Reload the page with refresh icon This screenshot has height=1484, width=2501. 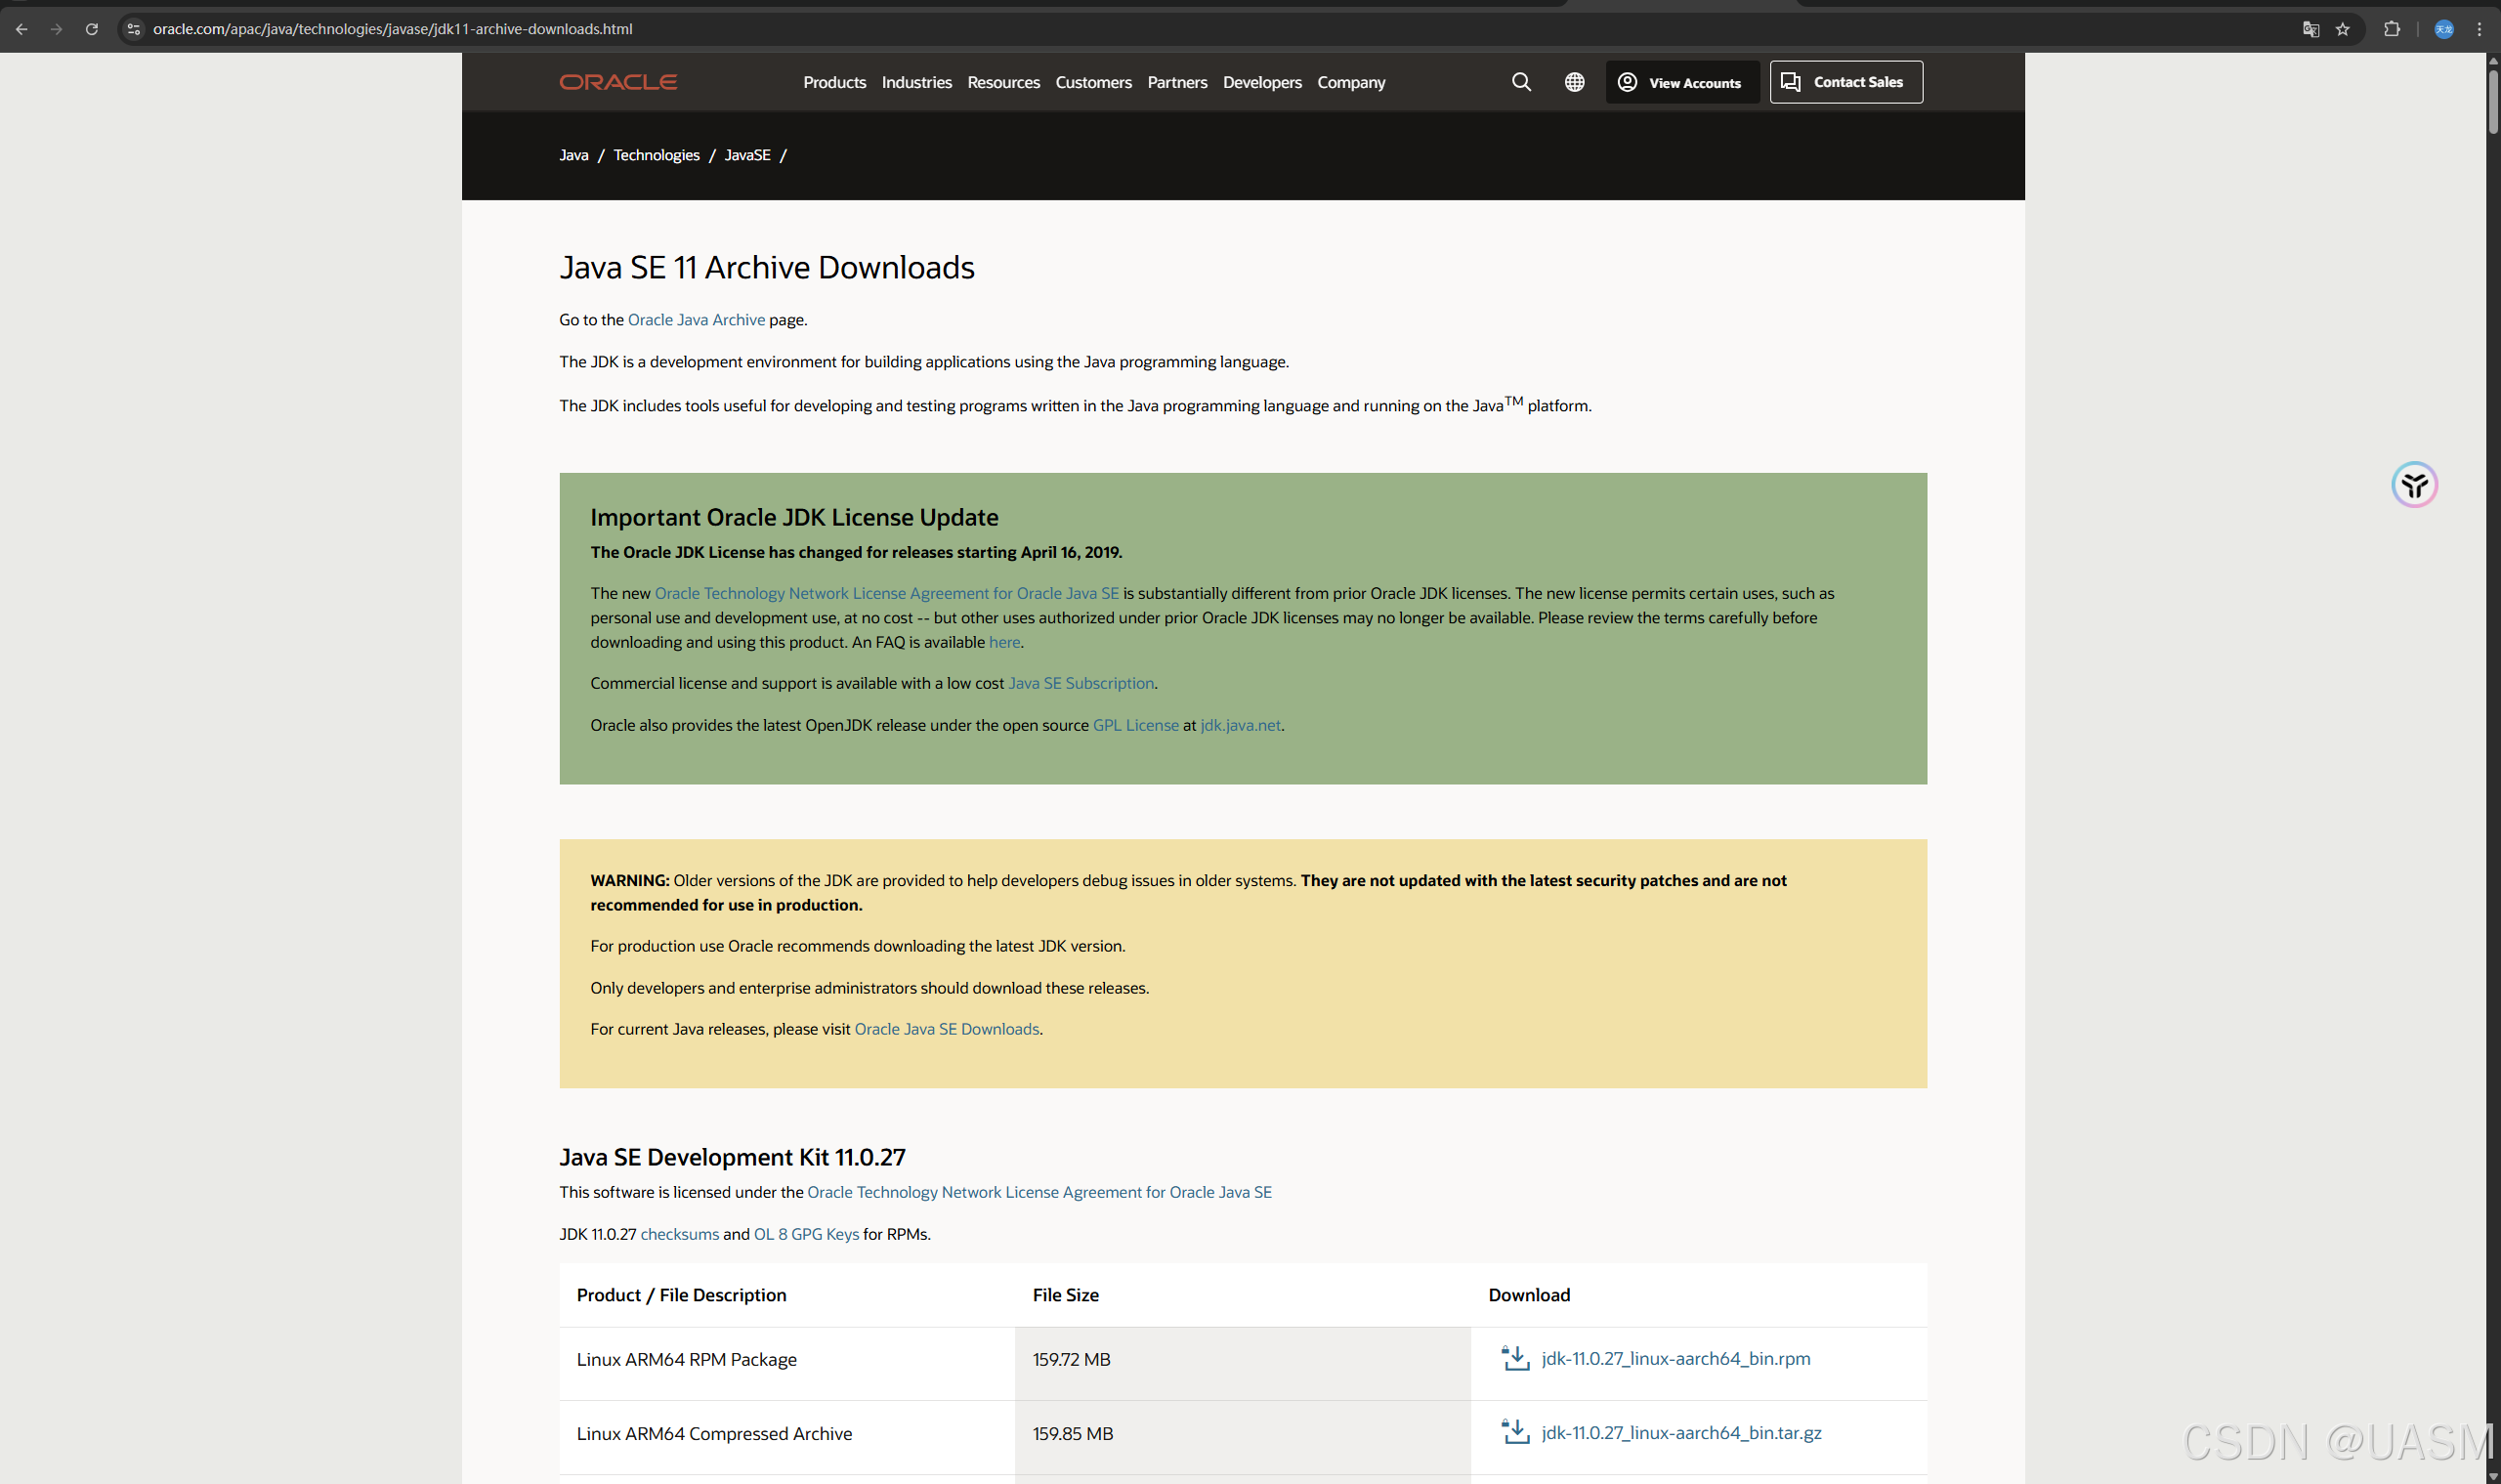click(x=91, y=29)
